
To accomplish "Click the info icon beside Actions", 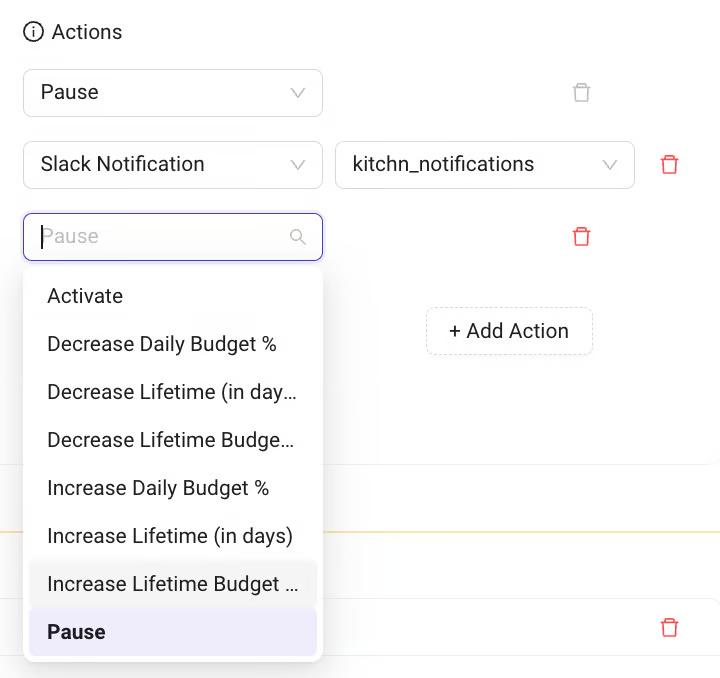I will [34, 32].
